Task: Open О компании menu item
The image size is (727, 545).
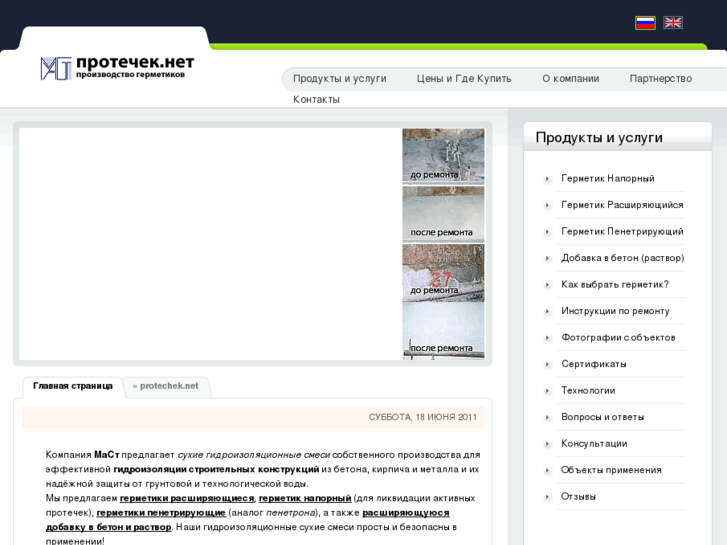Action: (x=571, y=78)
